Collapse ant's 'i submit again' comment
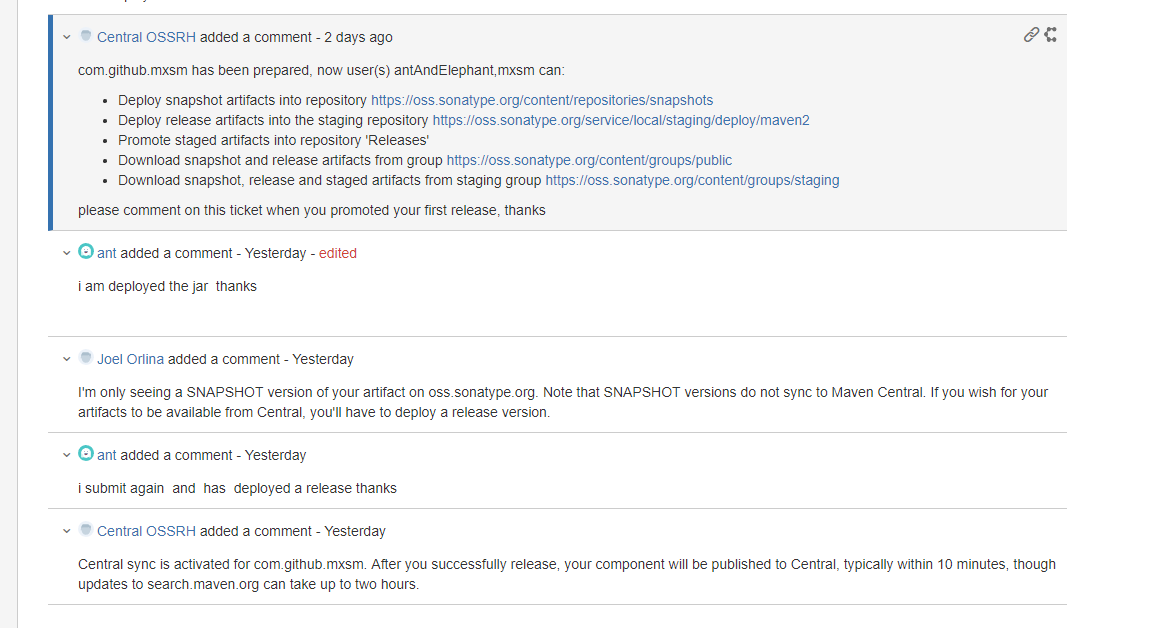This screenshot has width=1170, height=628. [66, 455]
